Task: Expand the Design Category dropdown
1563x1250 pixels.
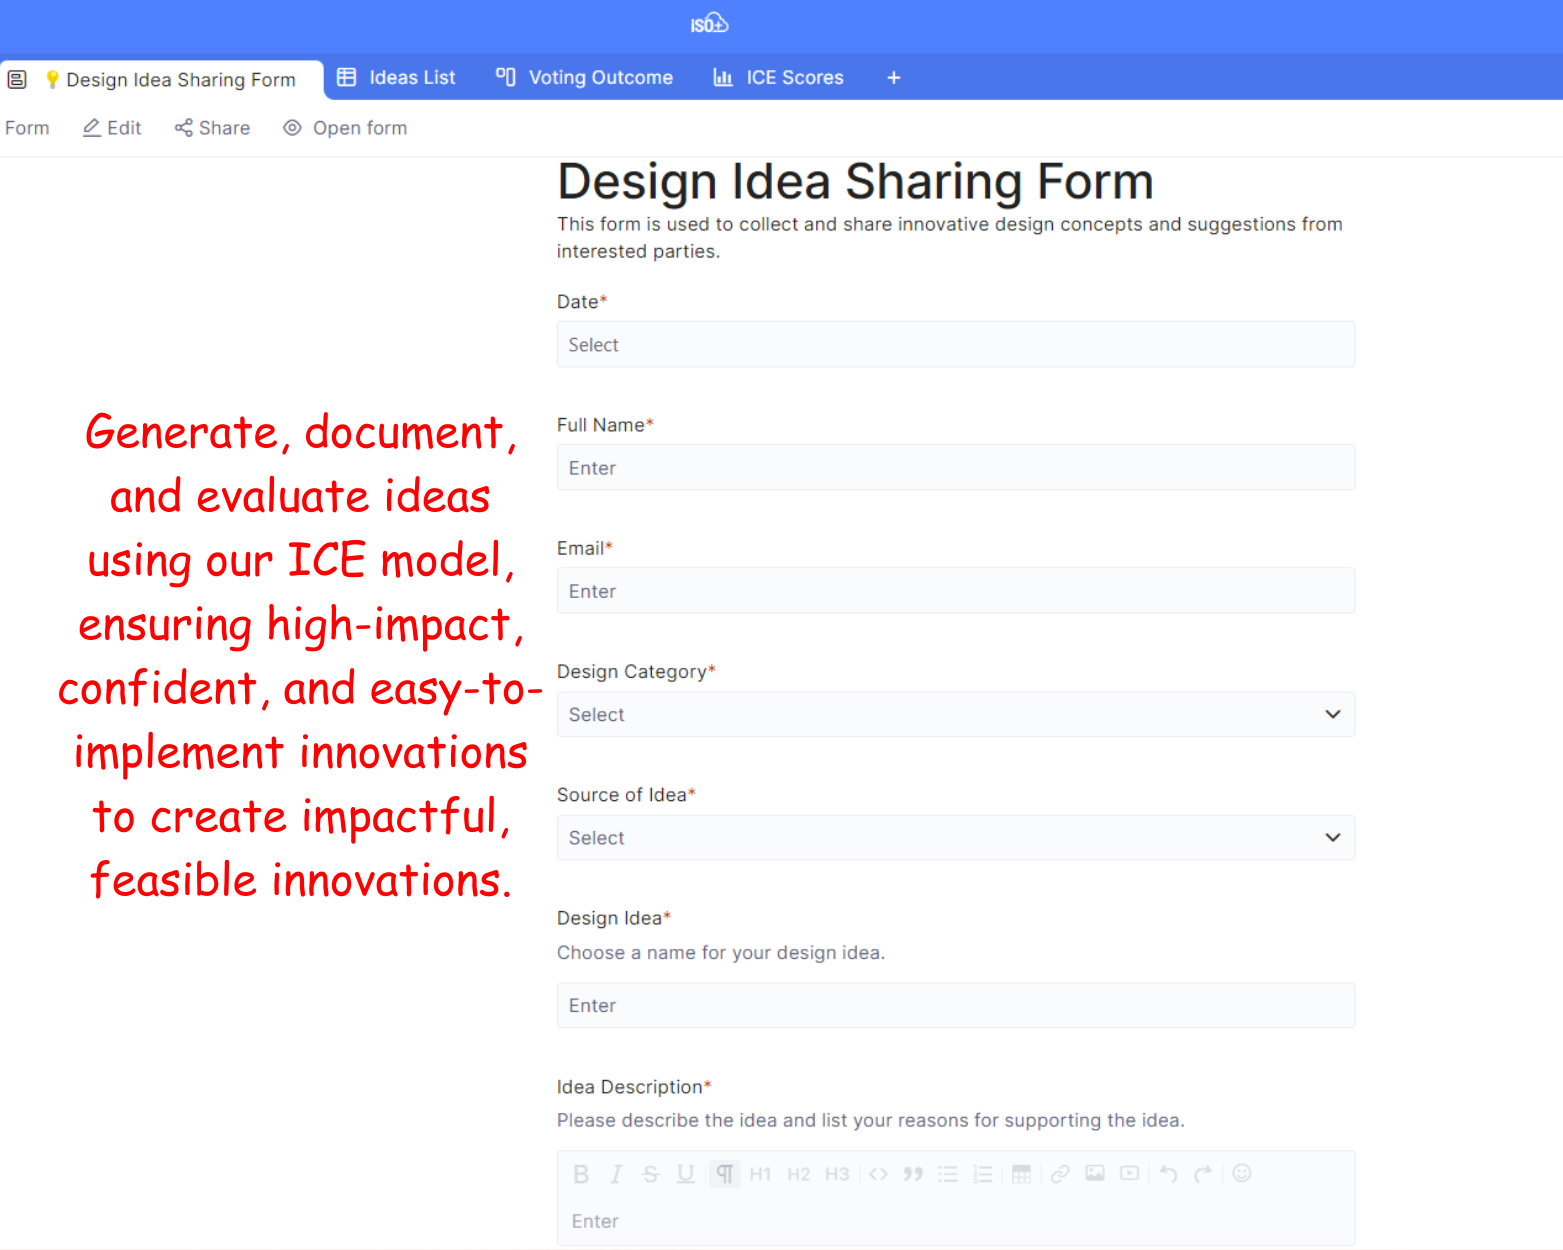Action: 955,715
